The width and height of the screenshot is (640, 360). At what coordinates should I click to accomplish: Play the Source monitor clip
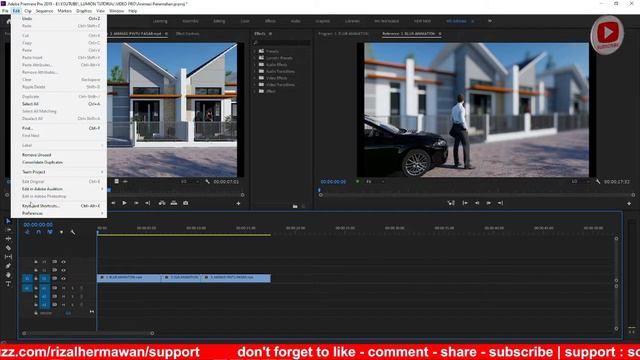pos(124,203)
